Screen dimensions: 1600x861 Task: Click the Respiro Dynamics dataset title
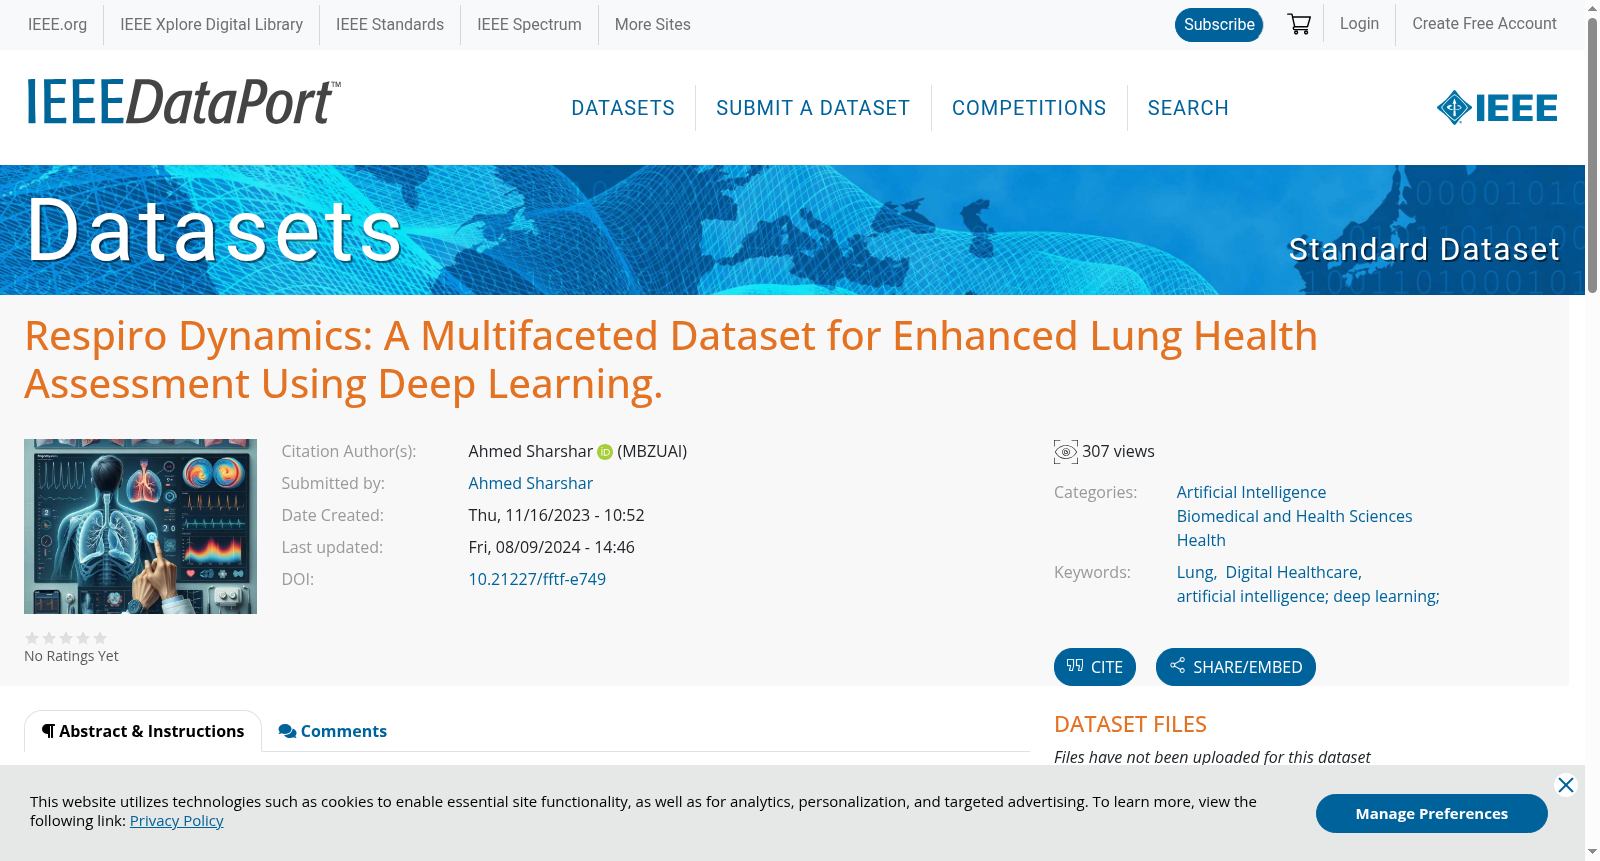tap(670, 360)
